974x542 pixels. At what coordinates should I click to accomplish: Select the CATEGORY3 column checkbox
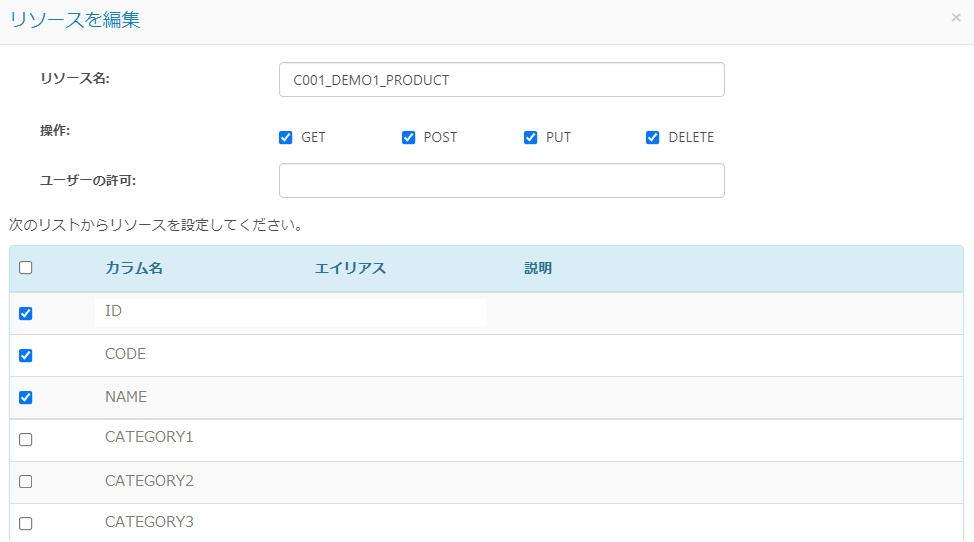tap(26, 523)
